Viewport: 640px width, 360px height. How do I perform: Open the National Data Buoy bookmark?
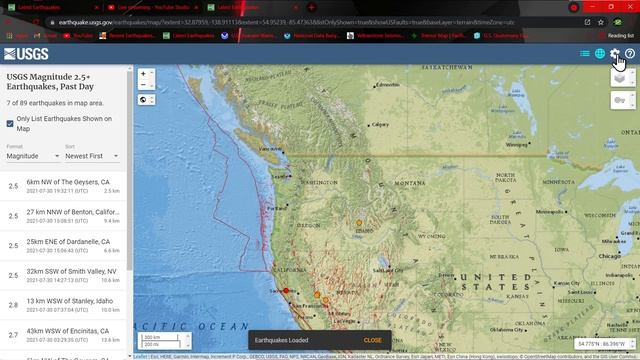311,36
